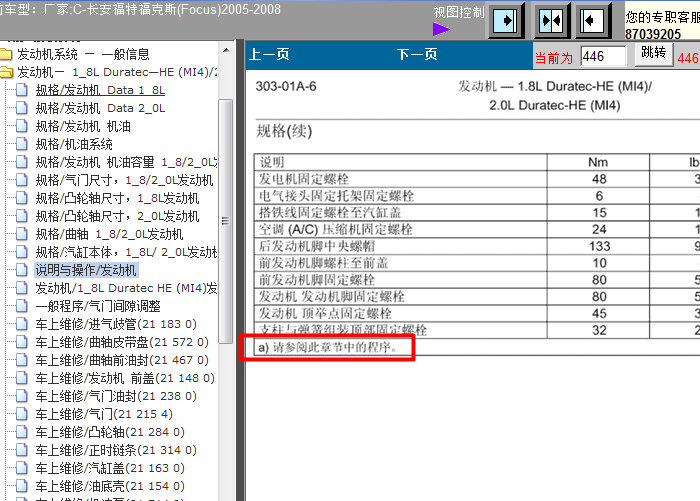Screen dimensions: 700x501
Task: Click the 跳转 jump button
Action: [654, 54]
